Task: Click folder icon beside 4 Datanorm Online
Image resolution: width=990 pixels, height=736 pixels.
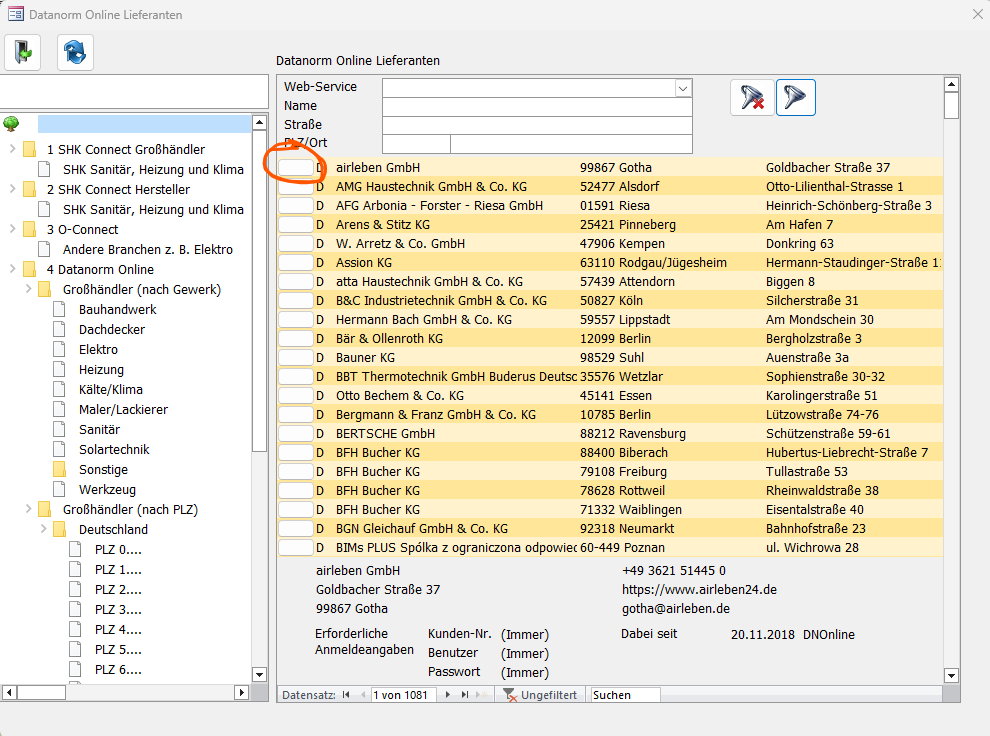Action: click(29, 270)
